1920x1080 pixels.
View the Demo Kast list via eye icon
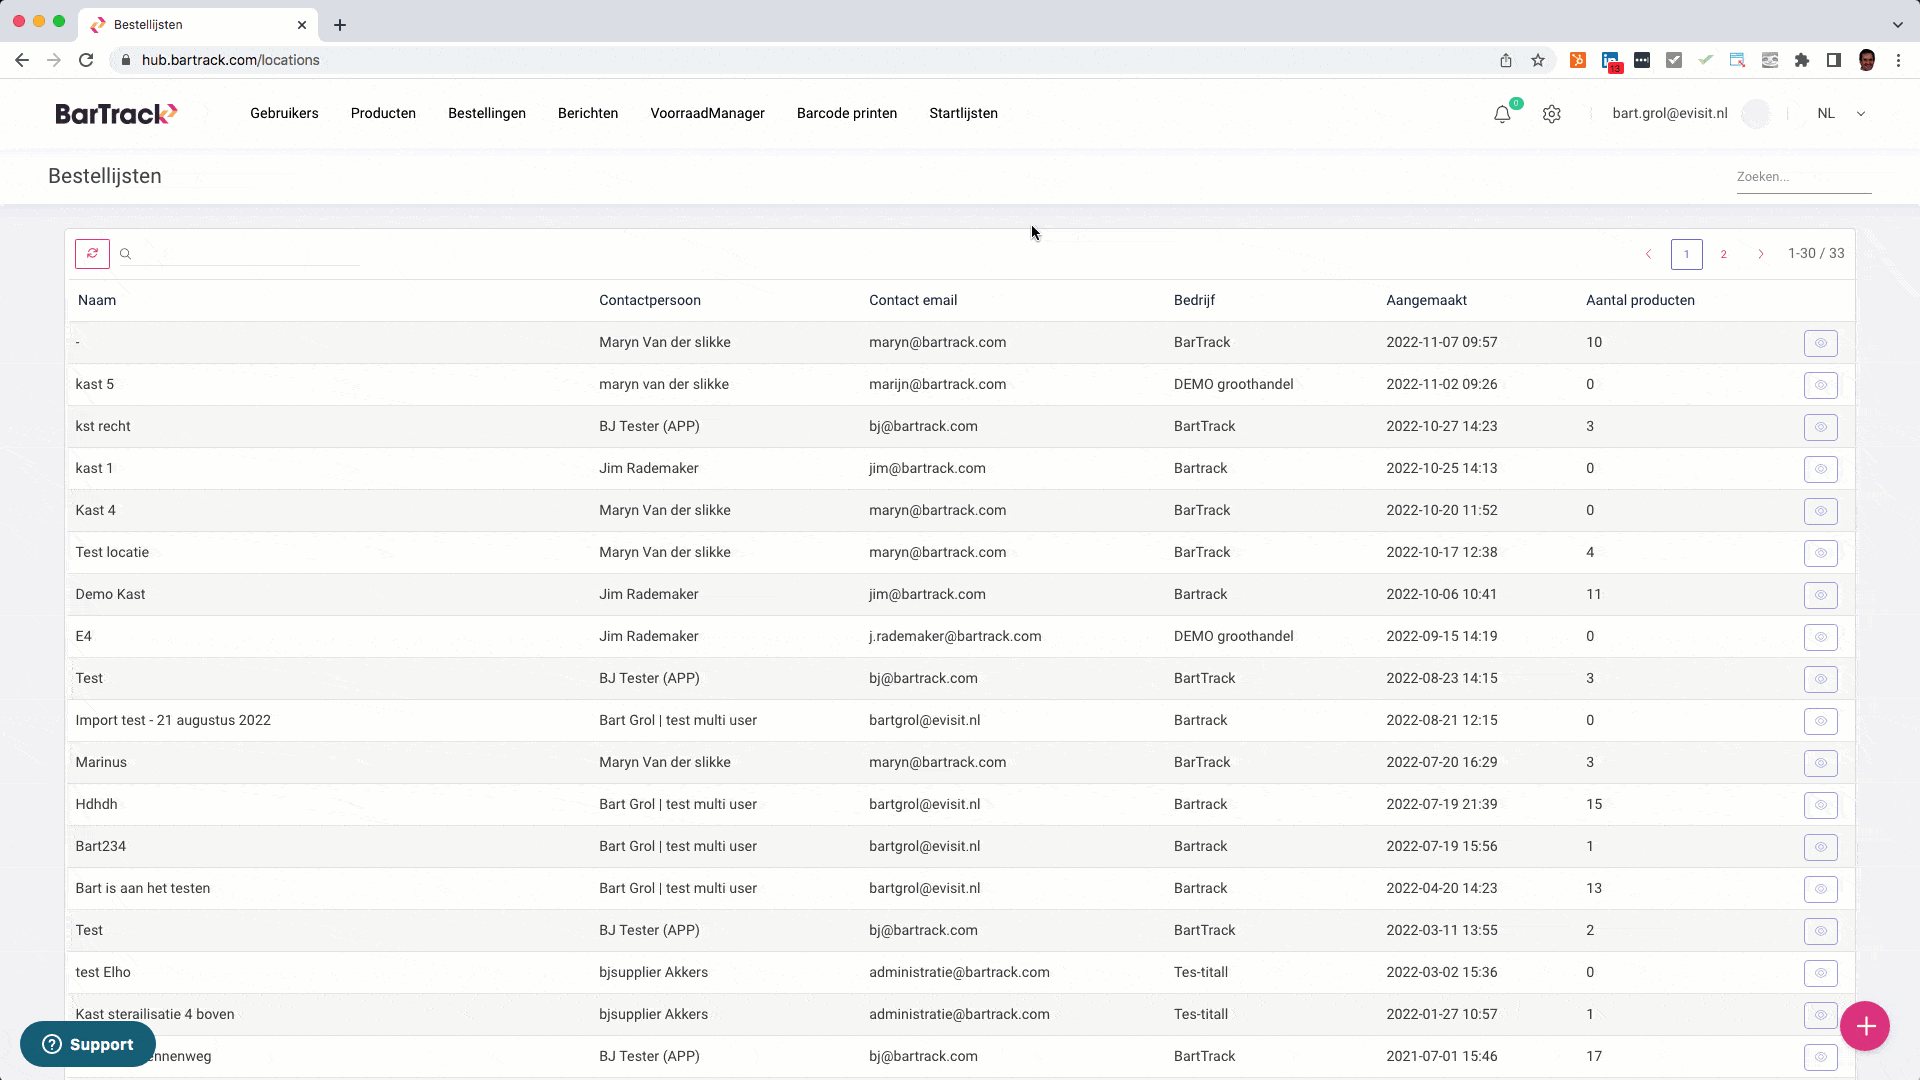coord(1820,595)
